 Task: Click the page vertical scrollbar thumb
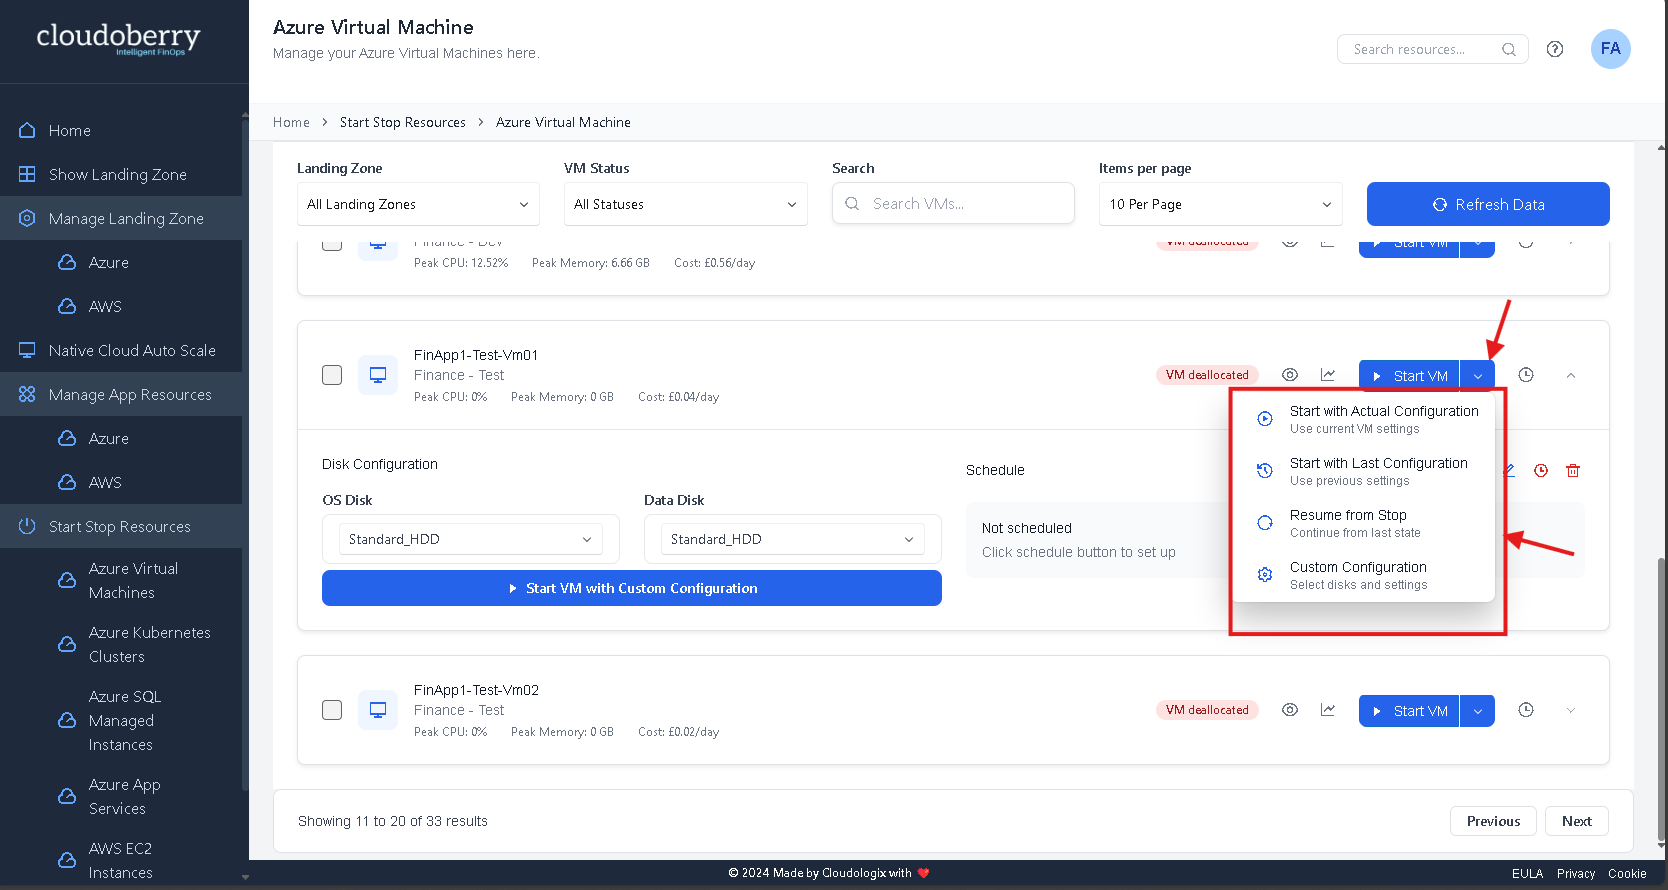pyautogui.click(x=1661, y=700)
